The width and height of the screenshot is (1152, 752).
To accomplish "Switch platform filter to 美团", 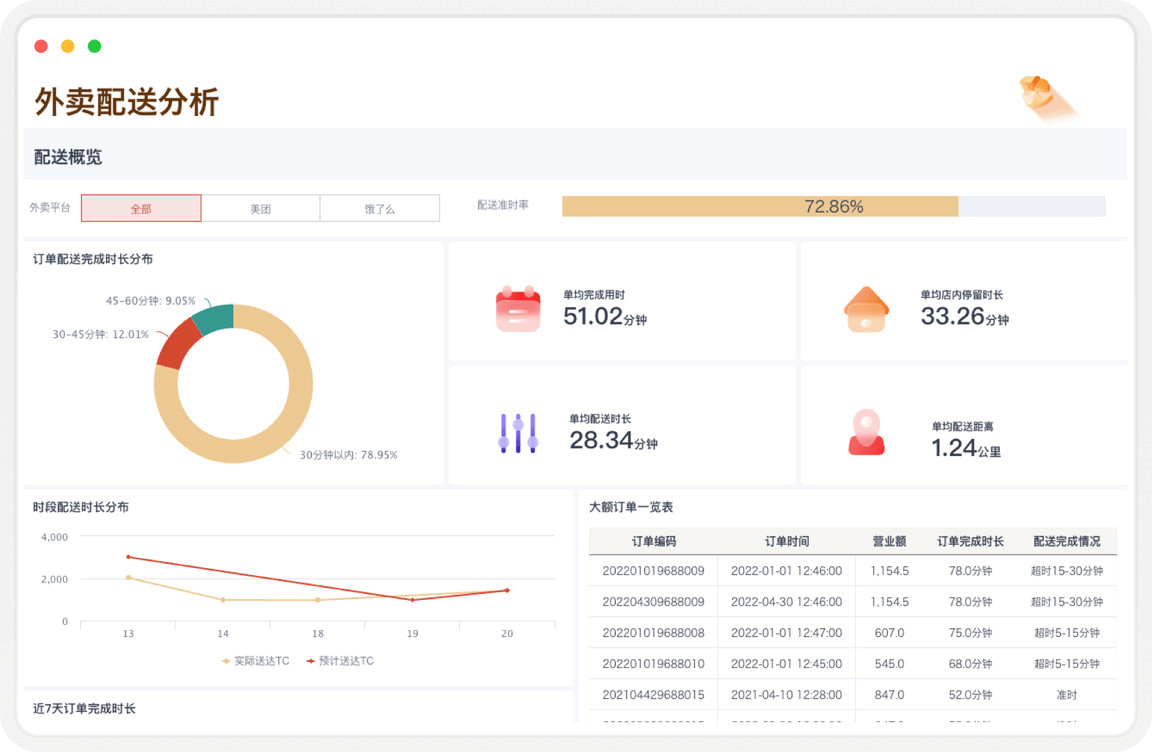I will point(260,209).
